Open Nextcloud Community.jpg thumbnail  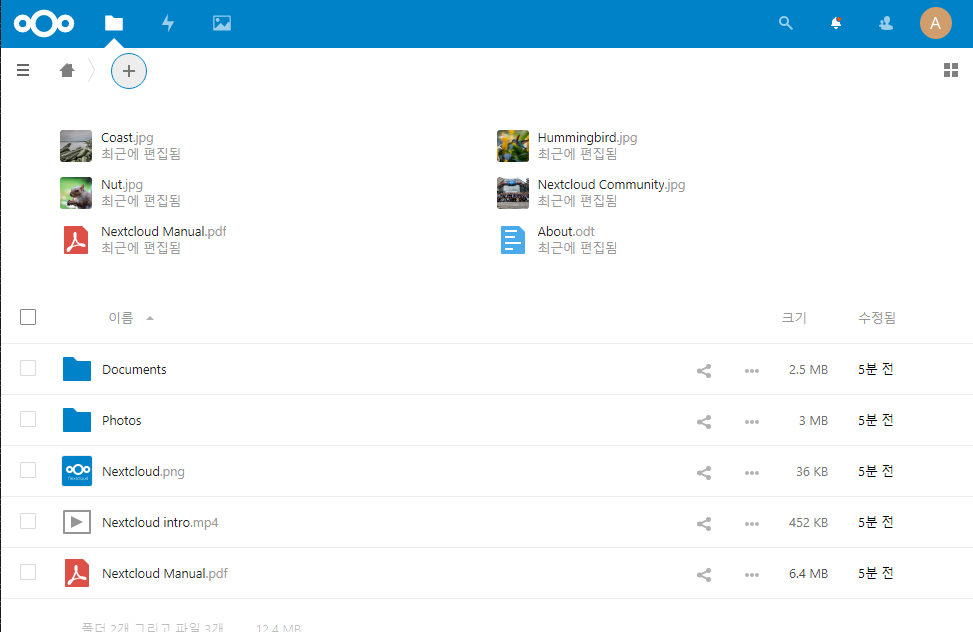click(x=513, y=193)
